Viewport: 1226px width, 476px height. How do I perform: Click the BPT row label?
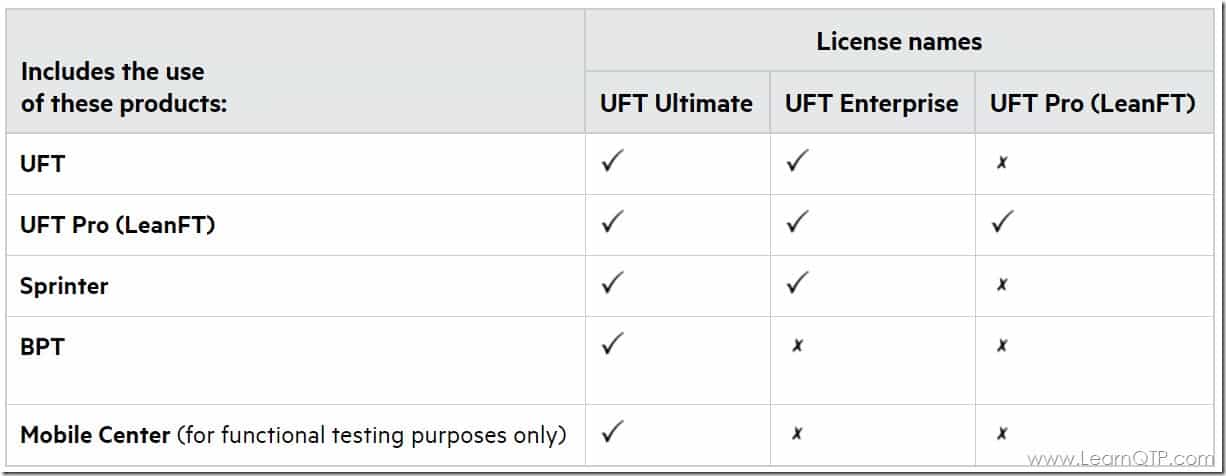tap(41, 346)
